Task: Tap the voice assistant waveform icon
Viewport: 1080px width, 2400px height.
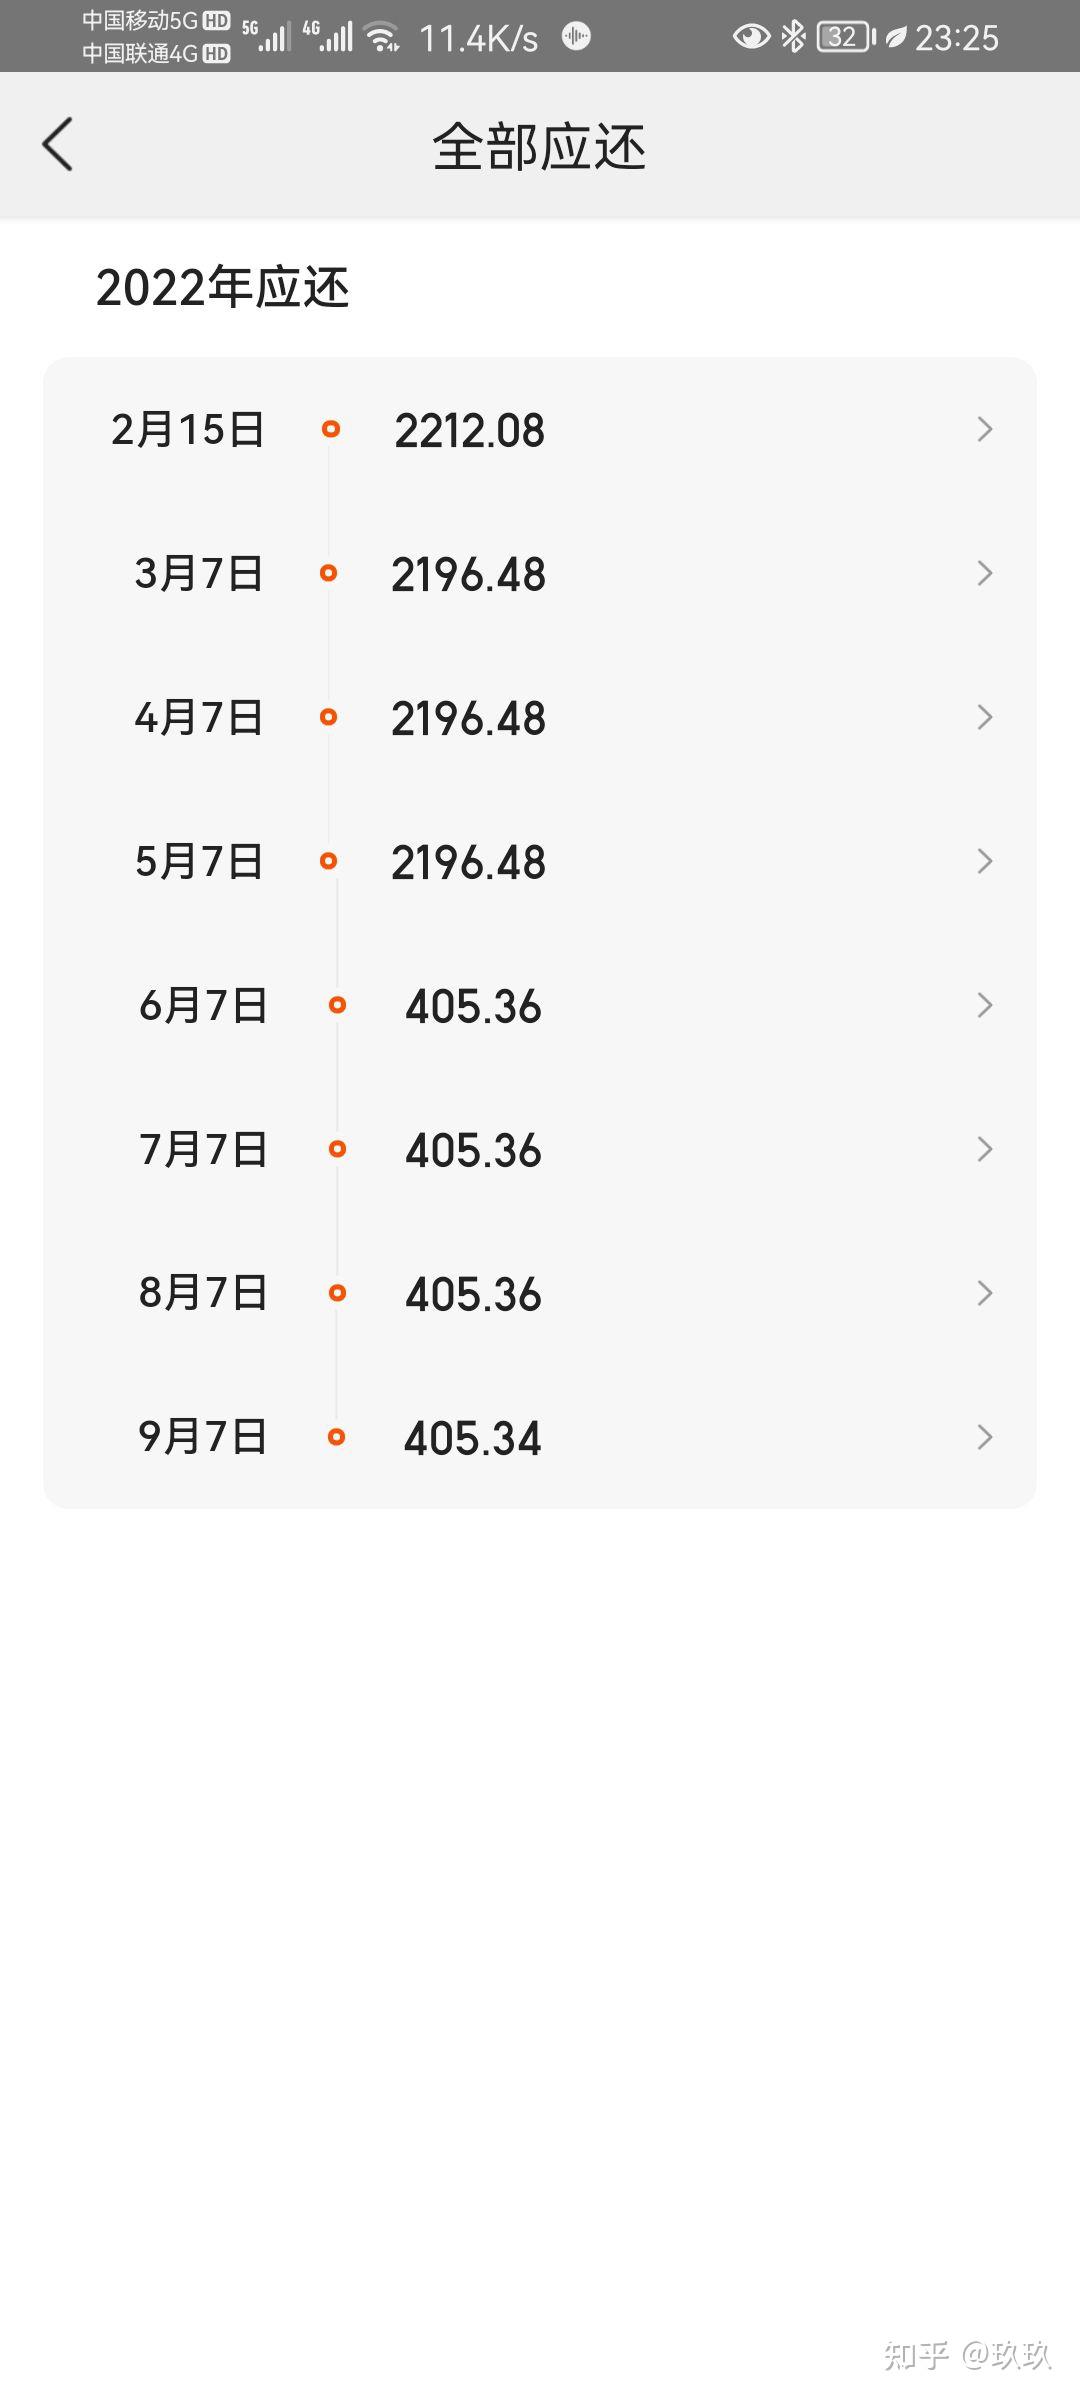Action: click(576, 37)
